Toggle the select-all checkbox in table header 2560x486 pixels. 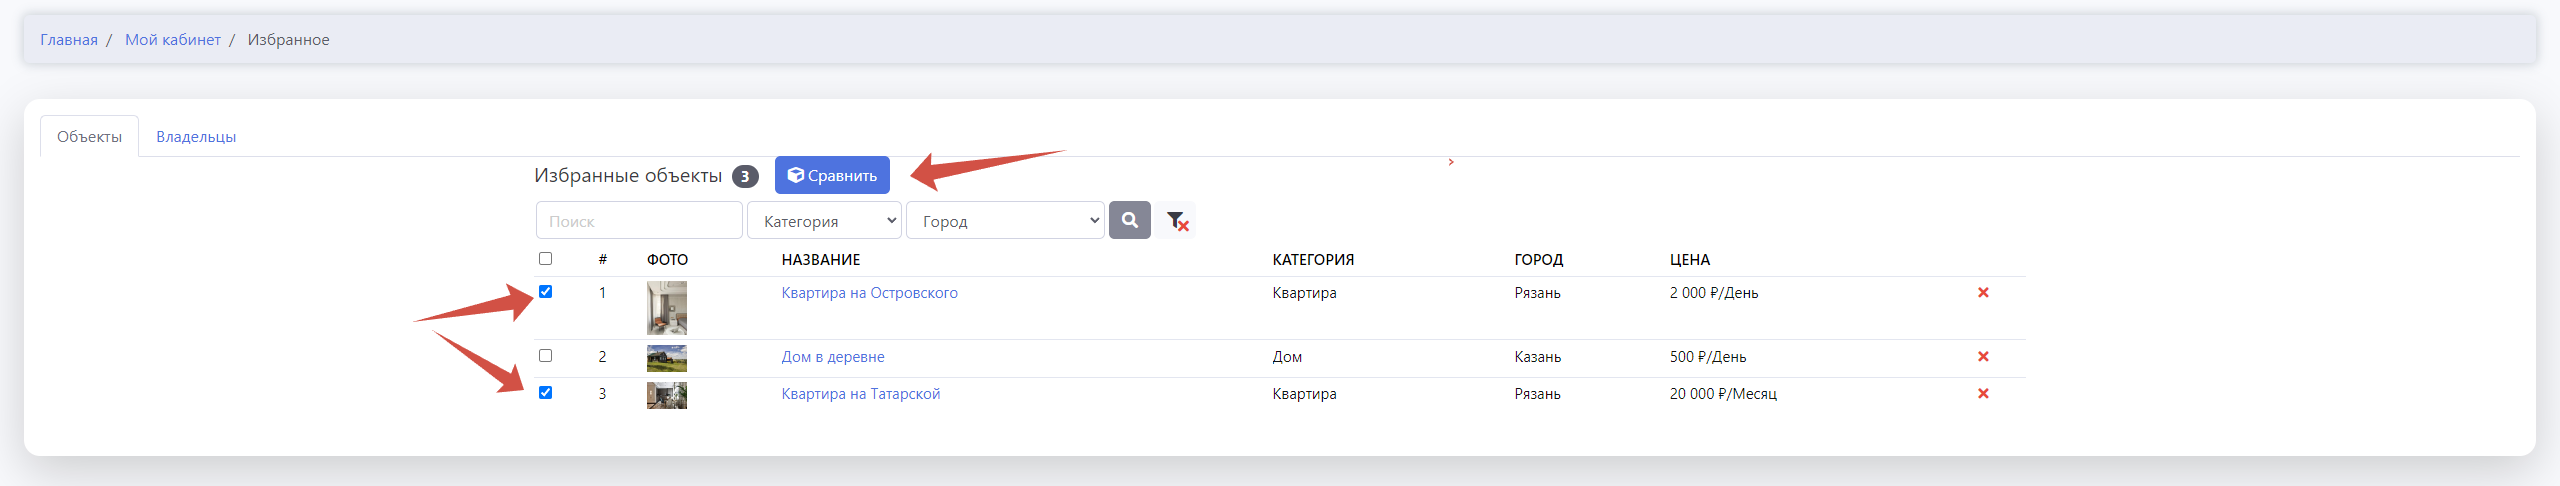click(x=545, y=259)
